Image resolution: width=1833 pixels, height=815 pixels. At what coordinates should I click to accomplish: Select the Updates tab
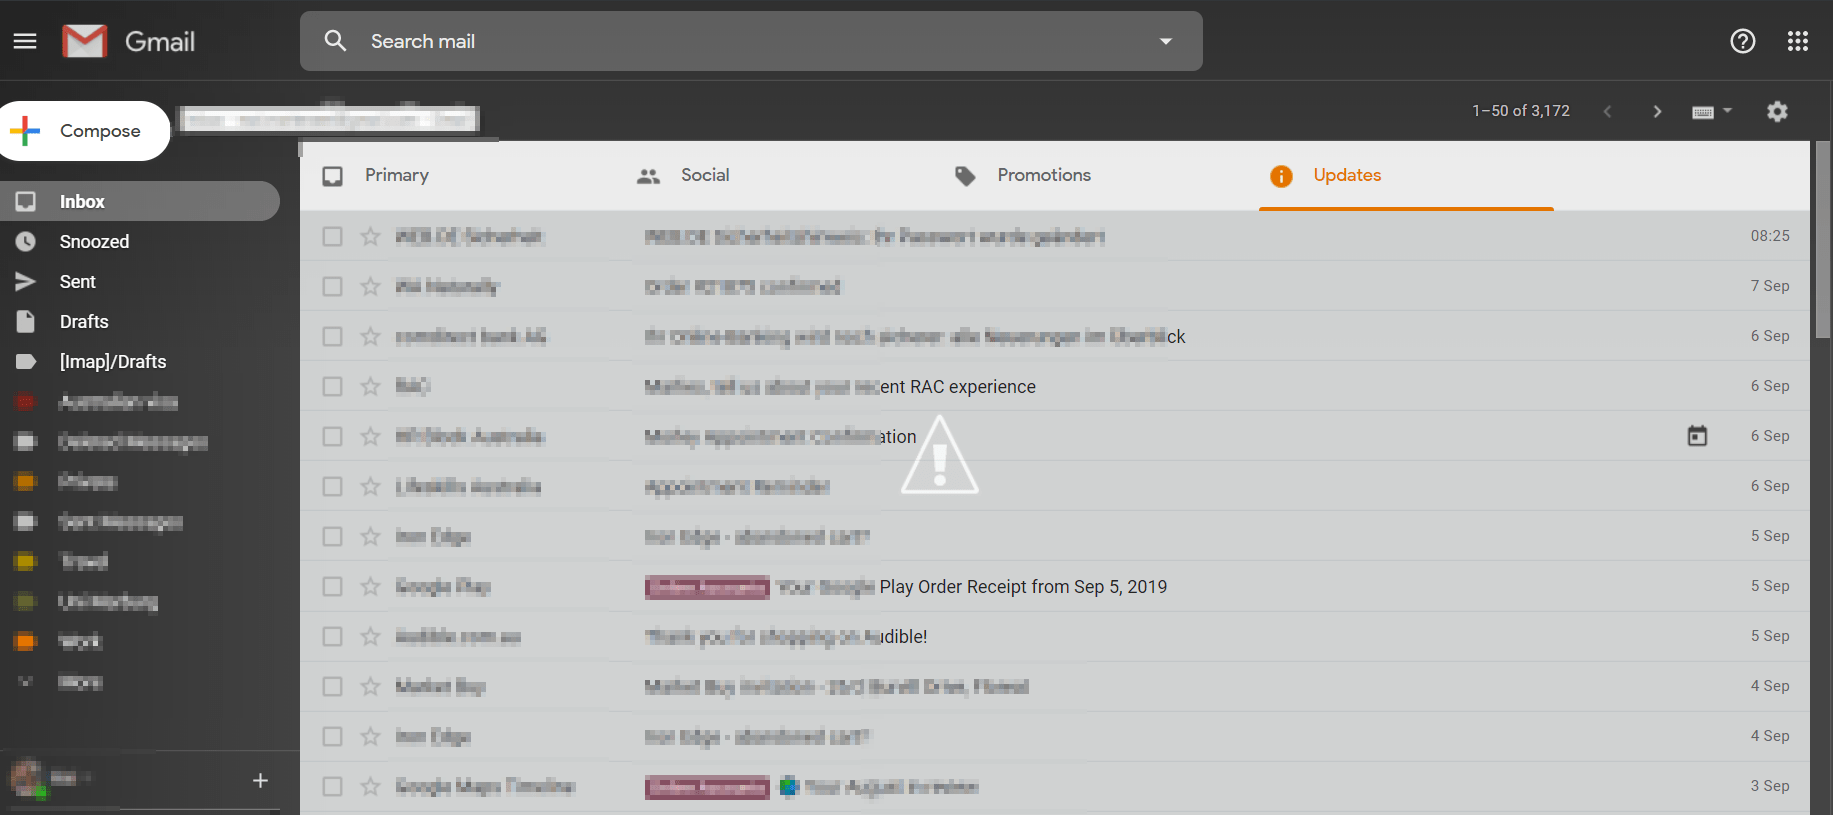coord(1406,175)
